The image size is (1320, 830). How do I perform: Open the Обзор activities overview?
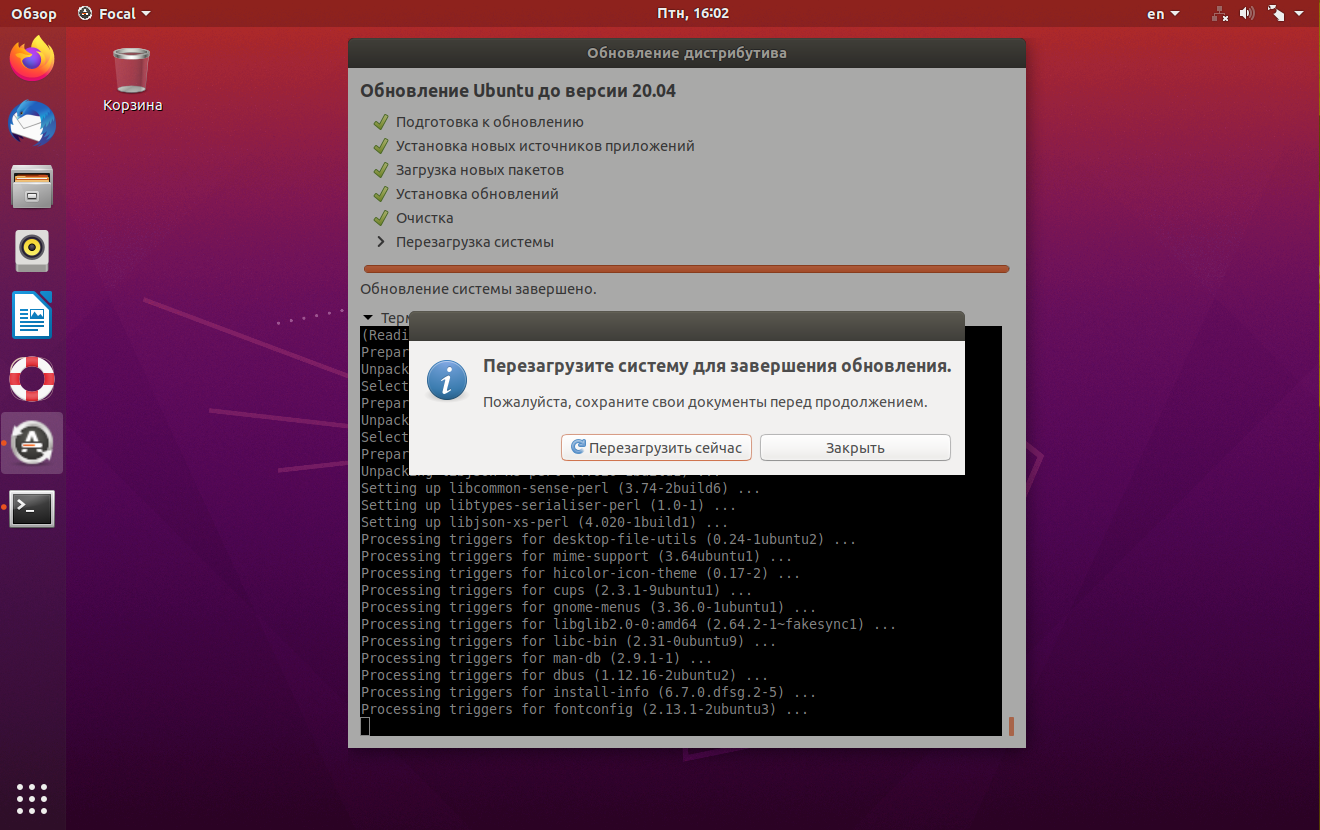click(34, 14)
